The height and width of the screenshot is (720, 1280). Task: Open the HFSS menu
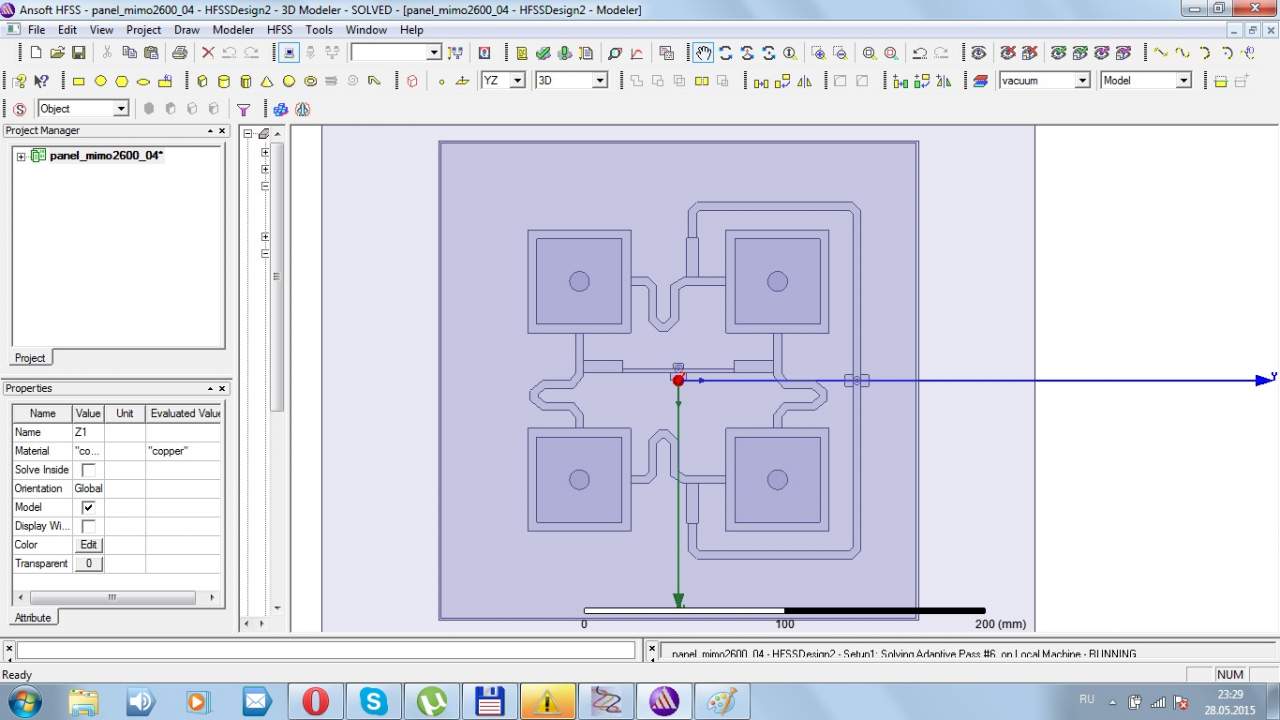click(x=280, y=30)
